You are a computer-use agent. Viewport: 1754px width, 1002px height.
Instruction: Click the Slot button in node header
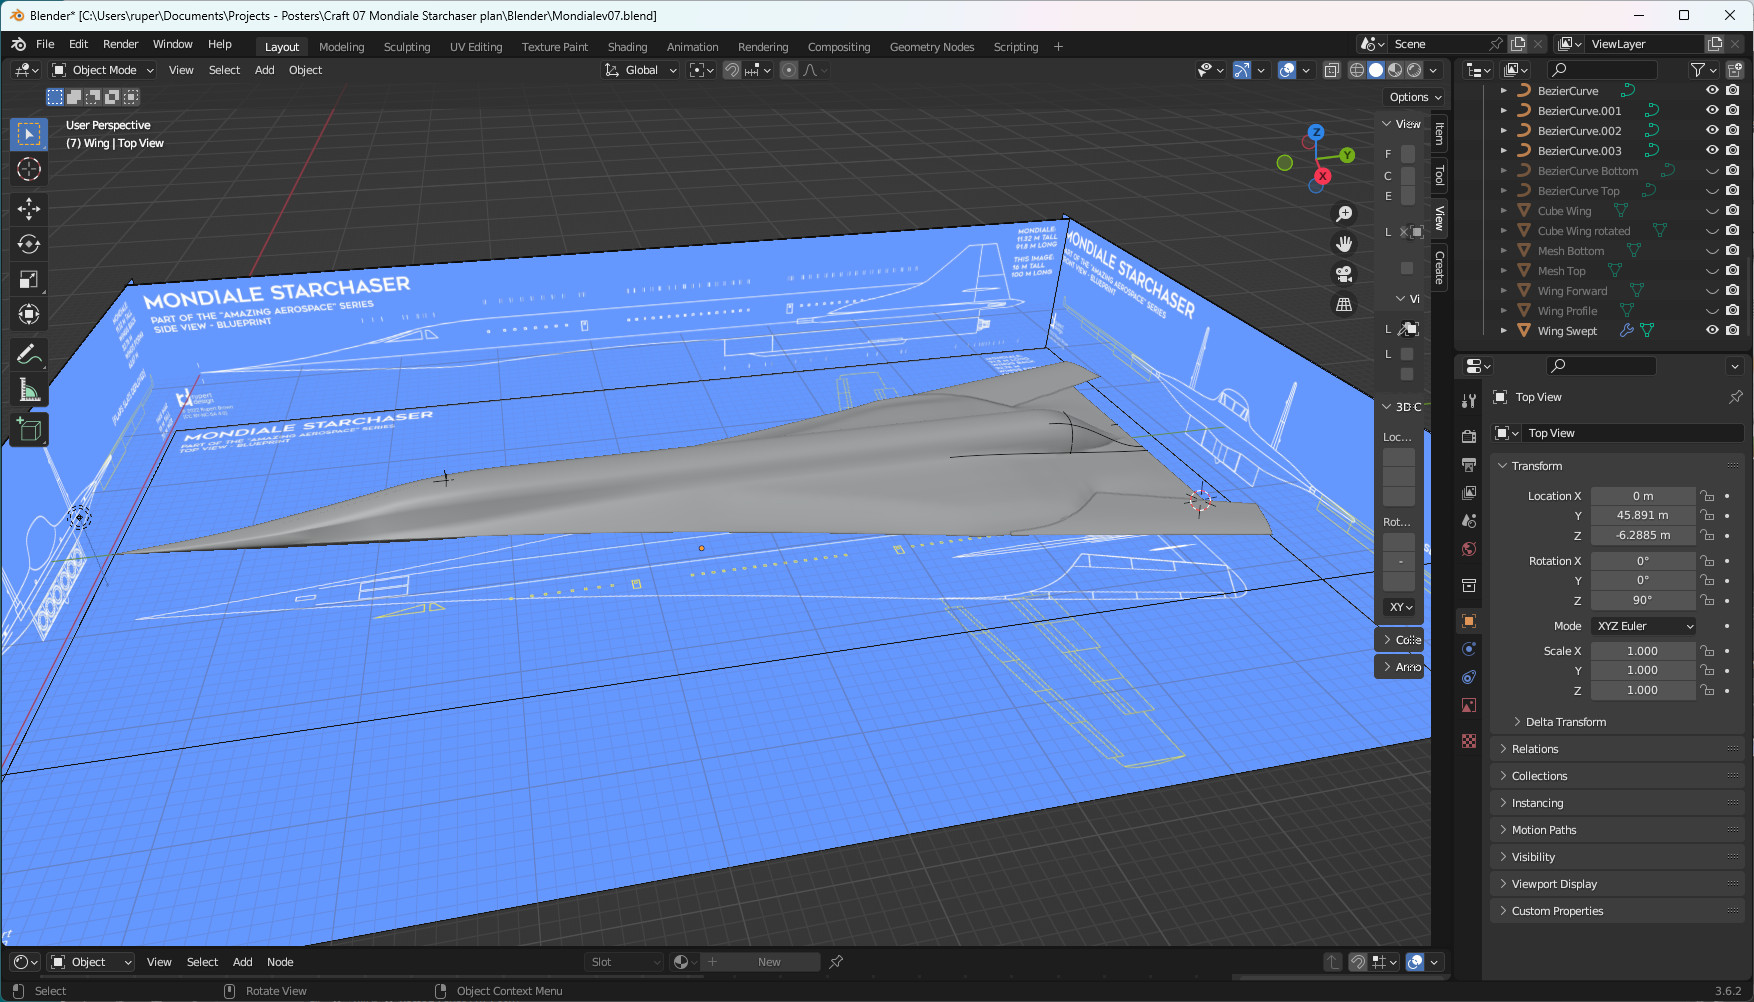point(625,962)
